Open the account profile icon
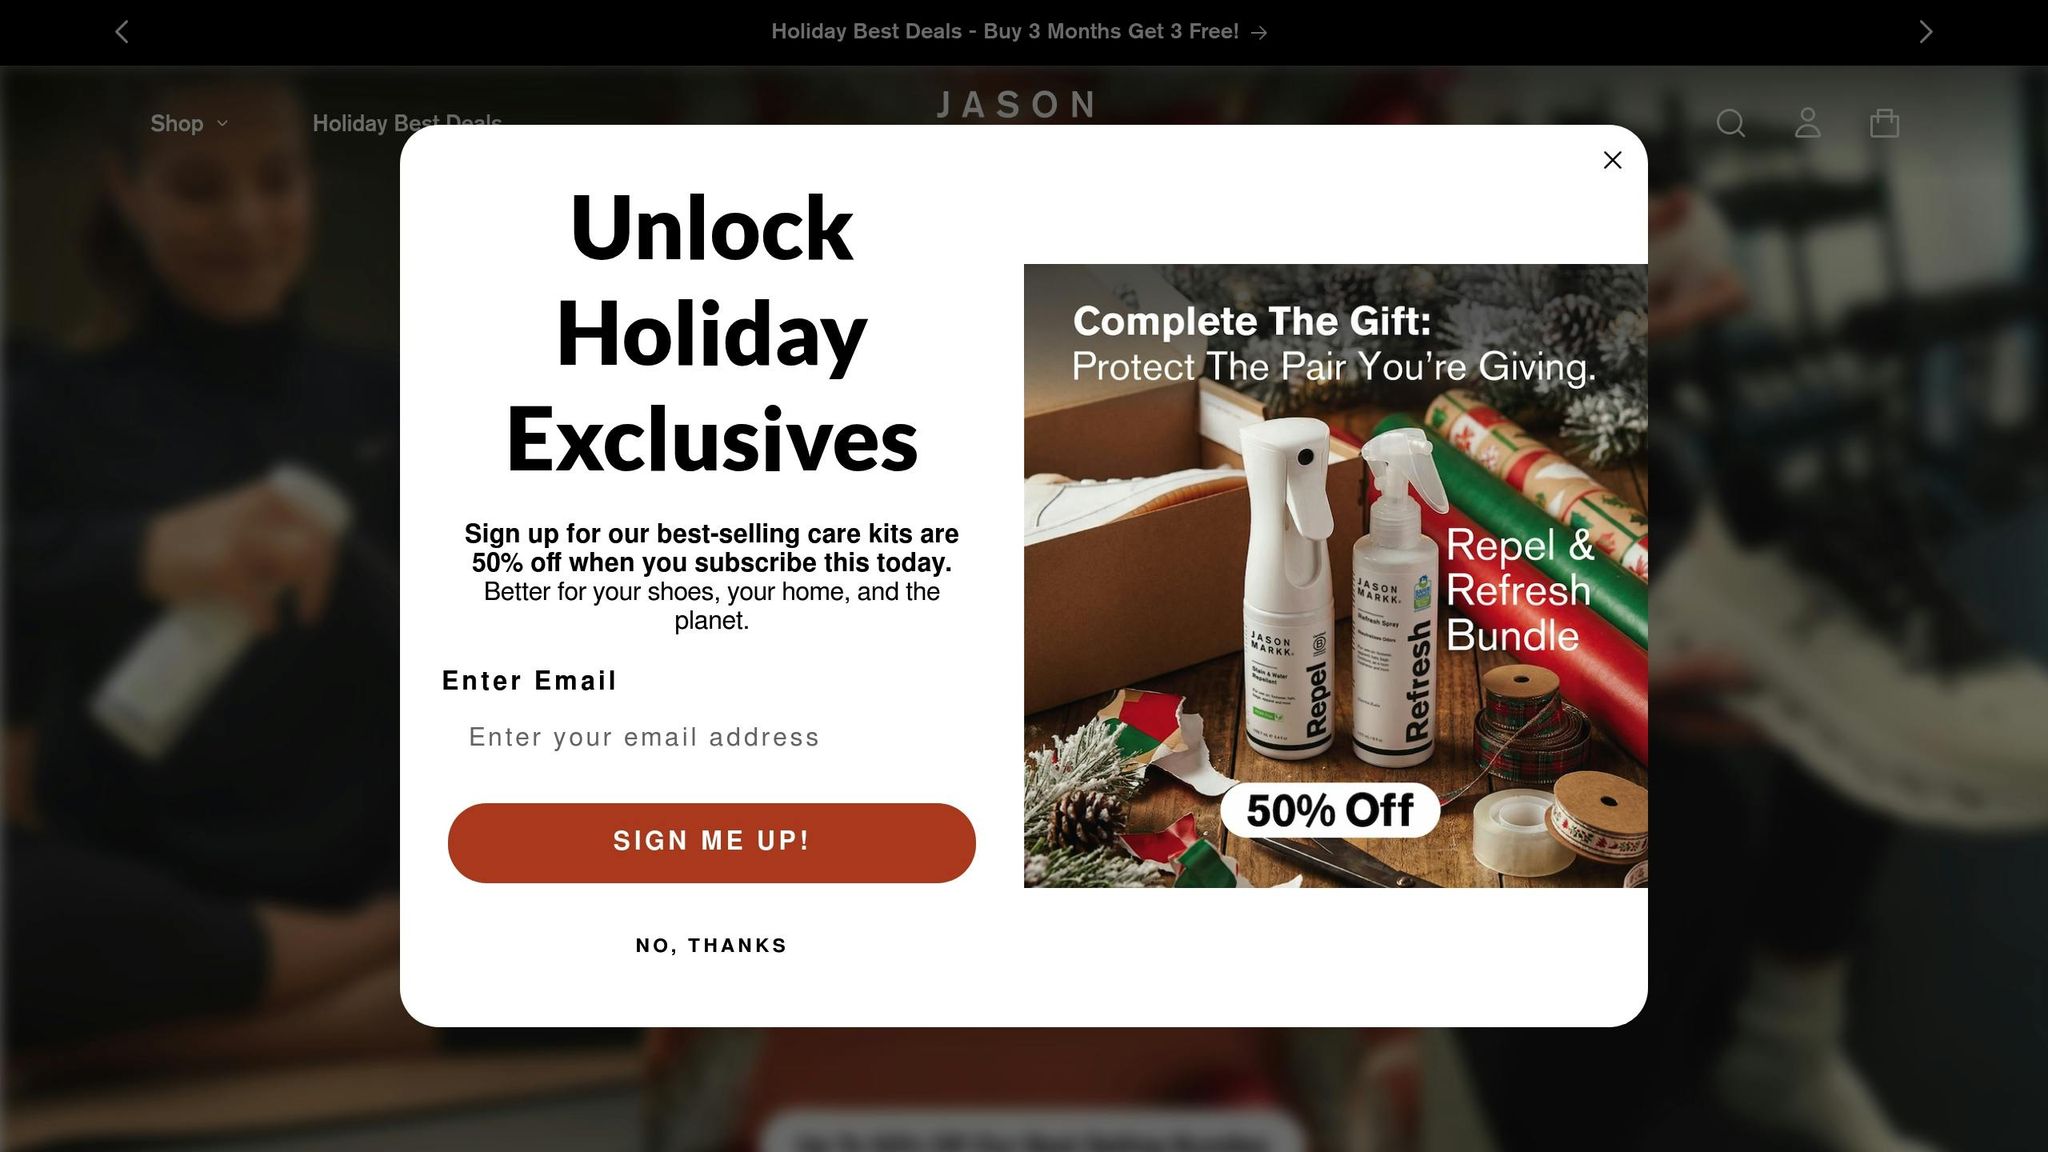The height and width of the screenshot is (1152, 2048). point(1807,123)
